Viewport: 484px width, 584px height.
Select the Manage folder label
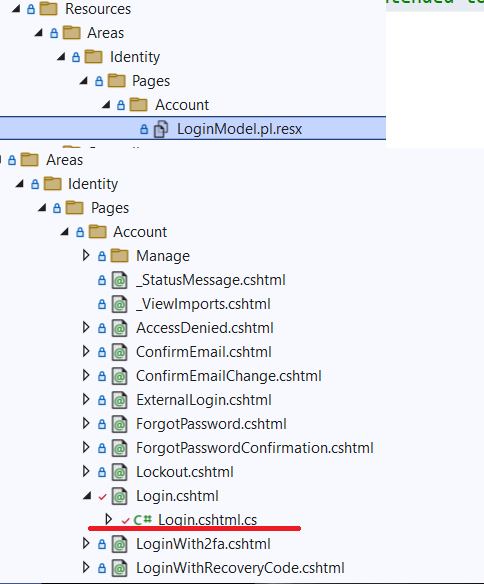point(163,256)
